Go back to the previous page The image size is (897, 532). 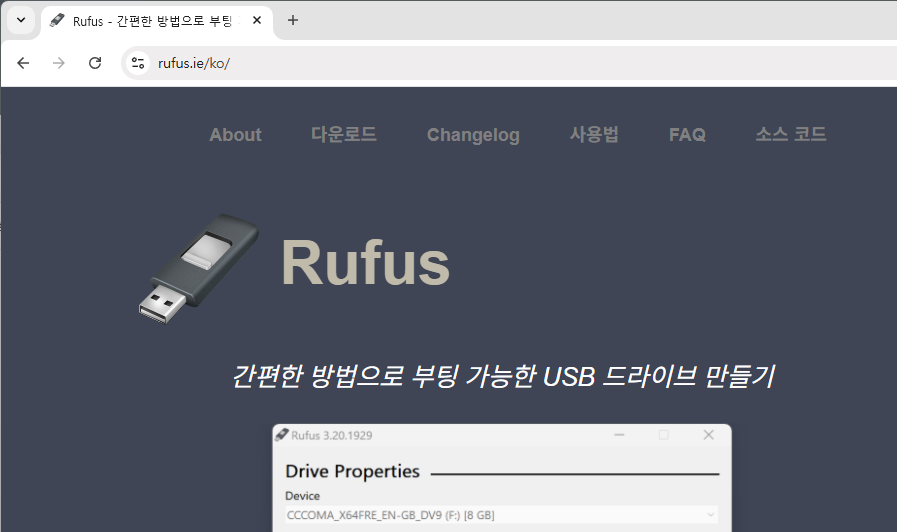coord(23,63)
